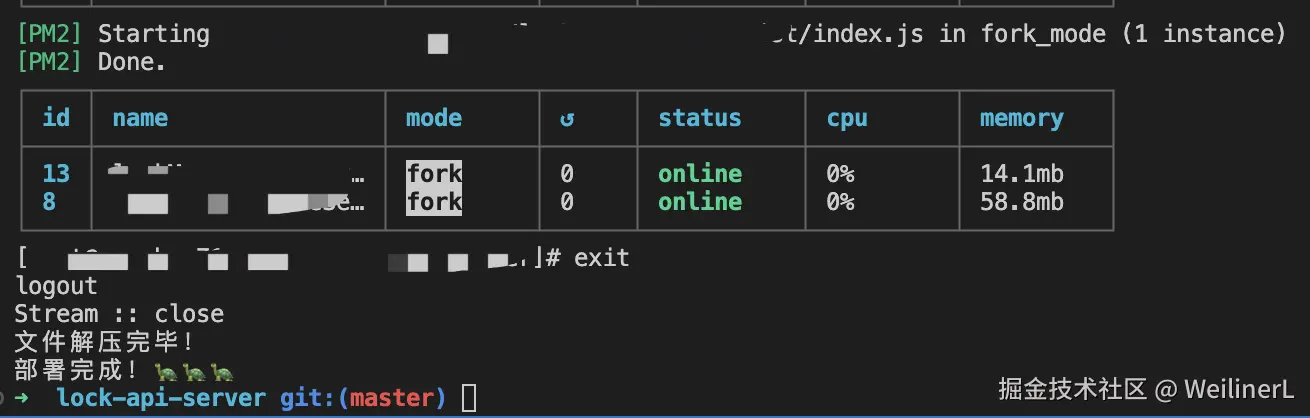The image size is (1310, 418).
Task: Click the terminal cursor block at prompt
Action: (469, 398)
